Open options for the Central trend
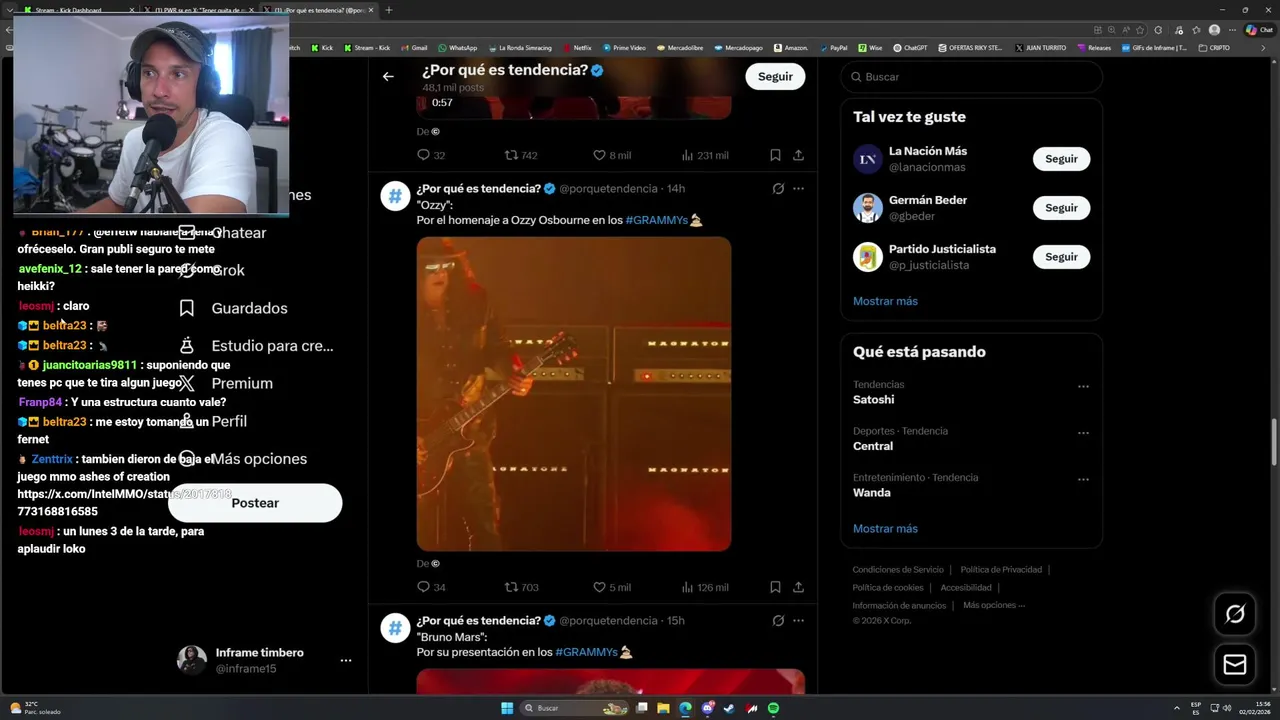 coord(1083,433)
